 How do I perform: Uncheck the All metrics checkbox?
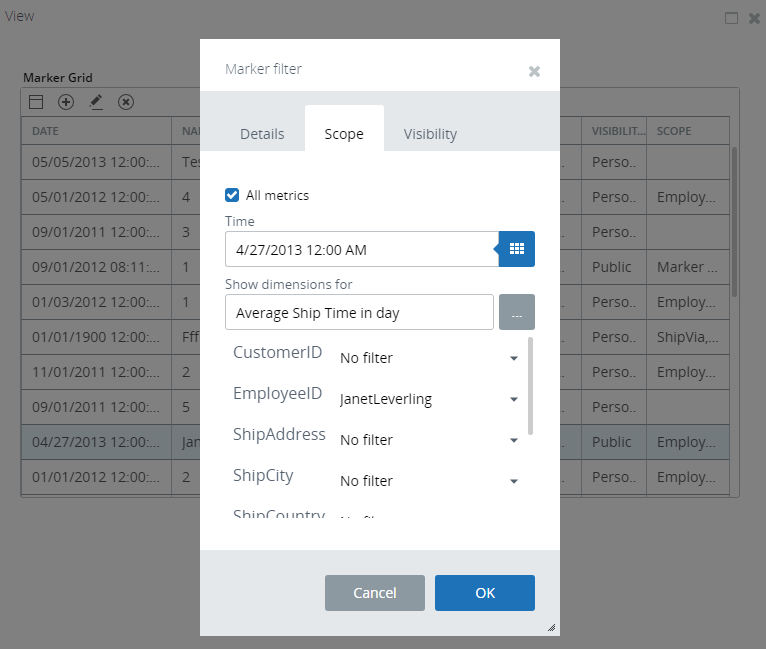click(x=232, y=195)
